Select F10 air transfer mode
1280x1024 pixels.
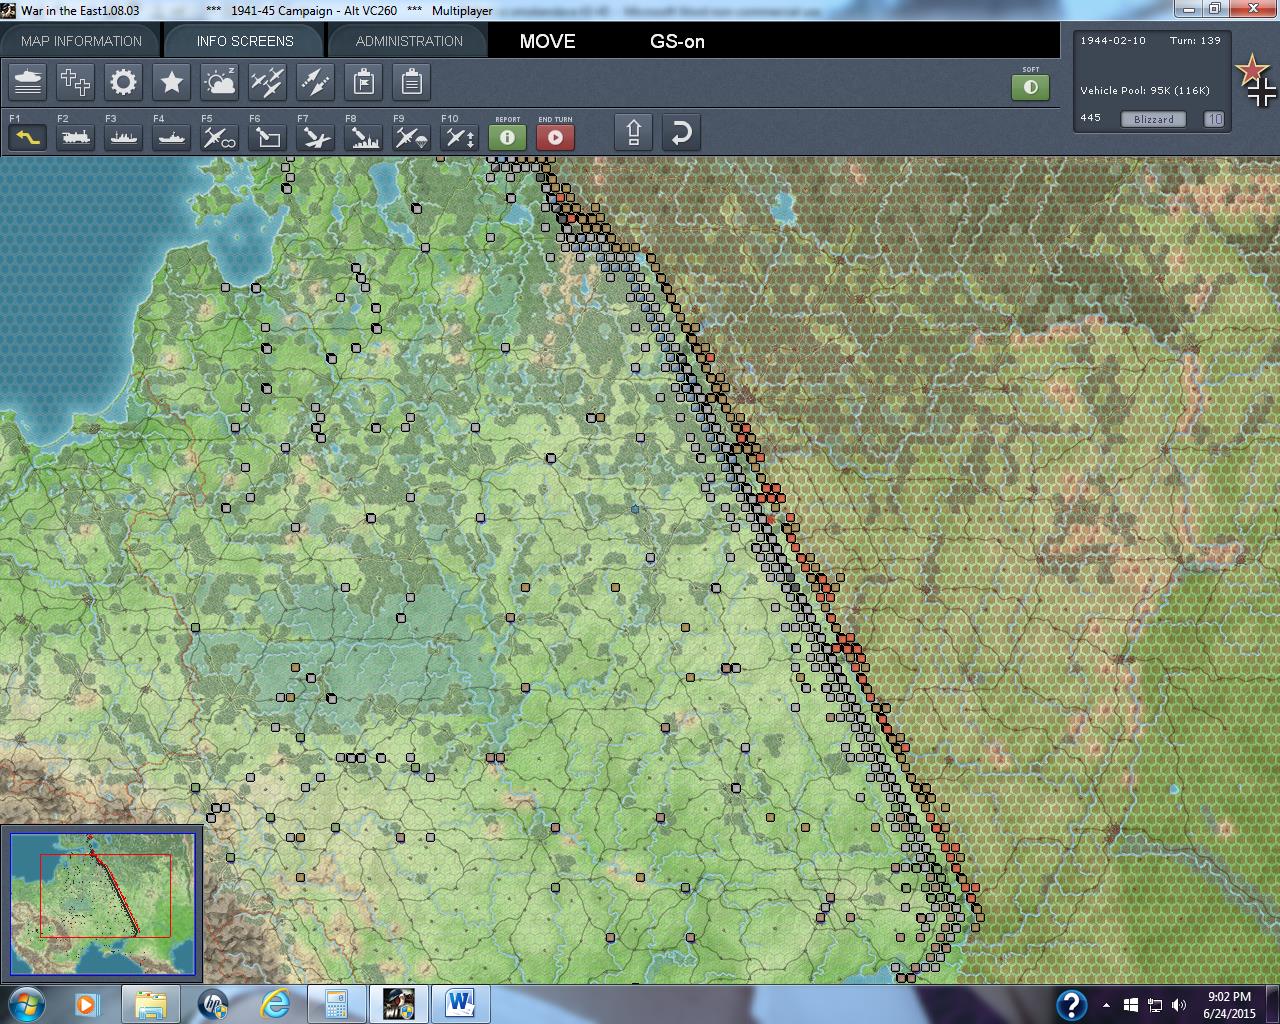tap(460, 136)
